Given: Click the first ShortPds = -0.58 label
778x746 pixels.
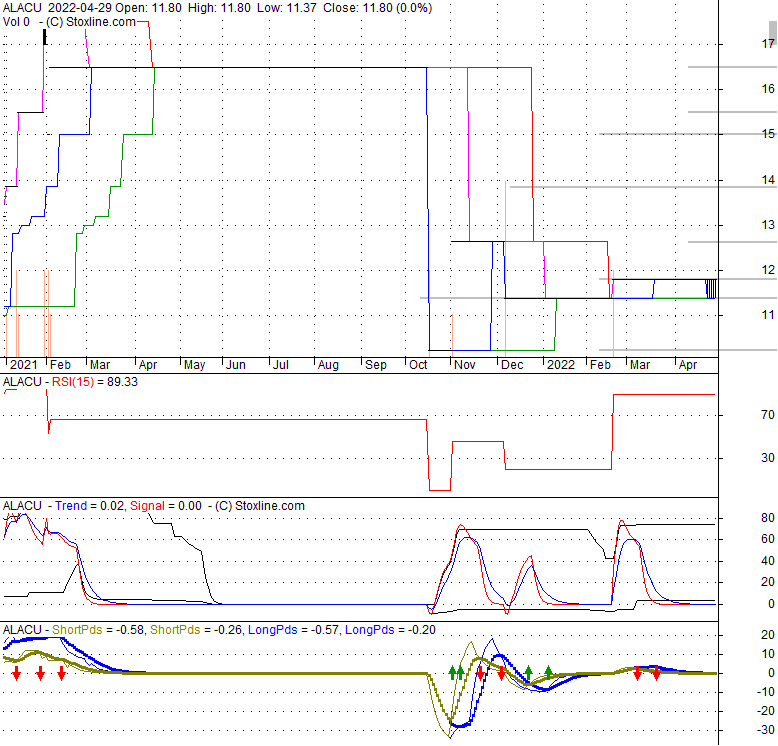Looking at the screenshot, I should pos(98,630).
